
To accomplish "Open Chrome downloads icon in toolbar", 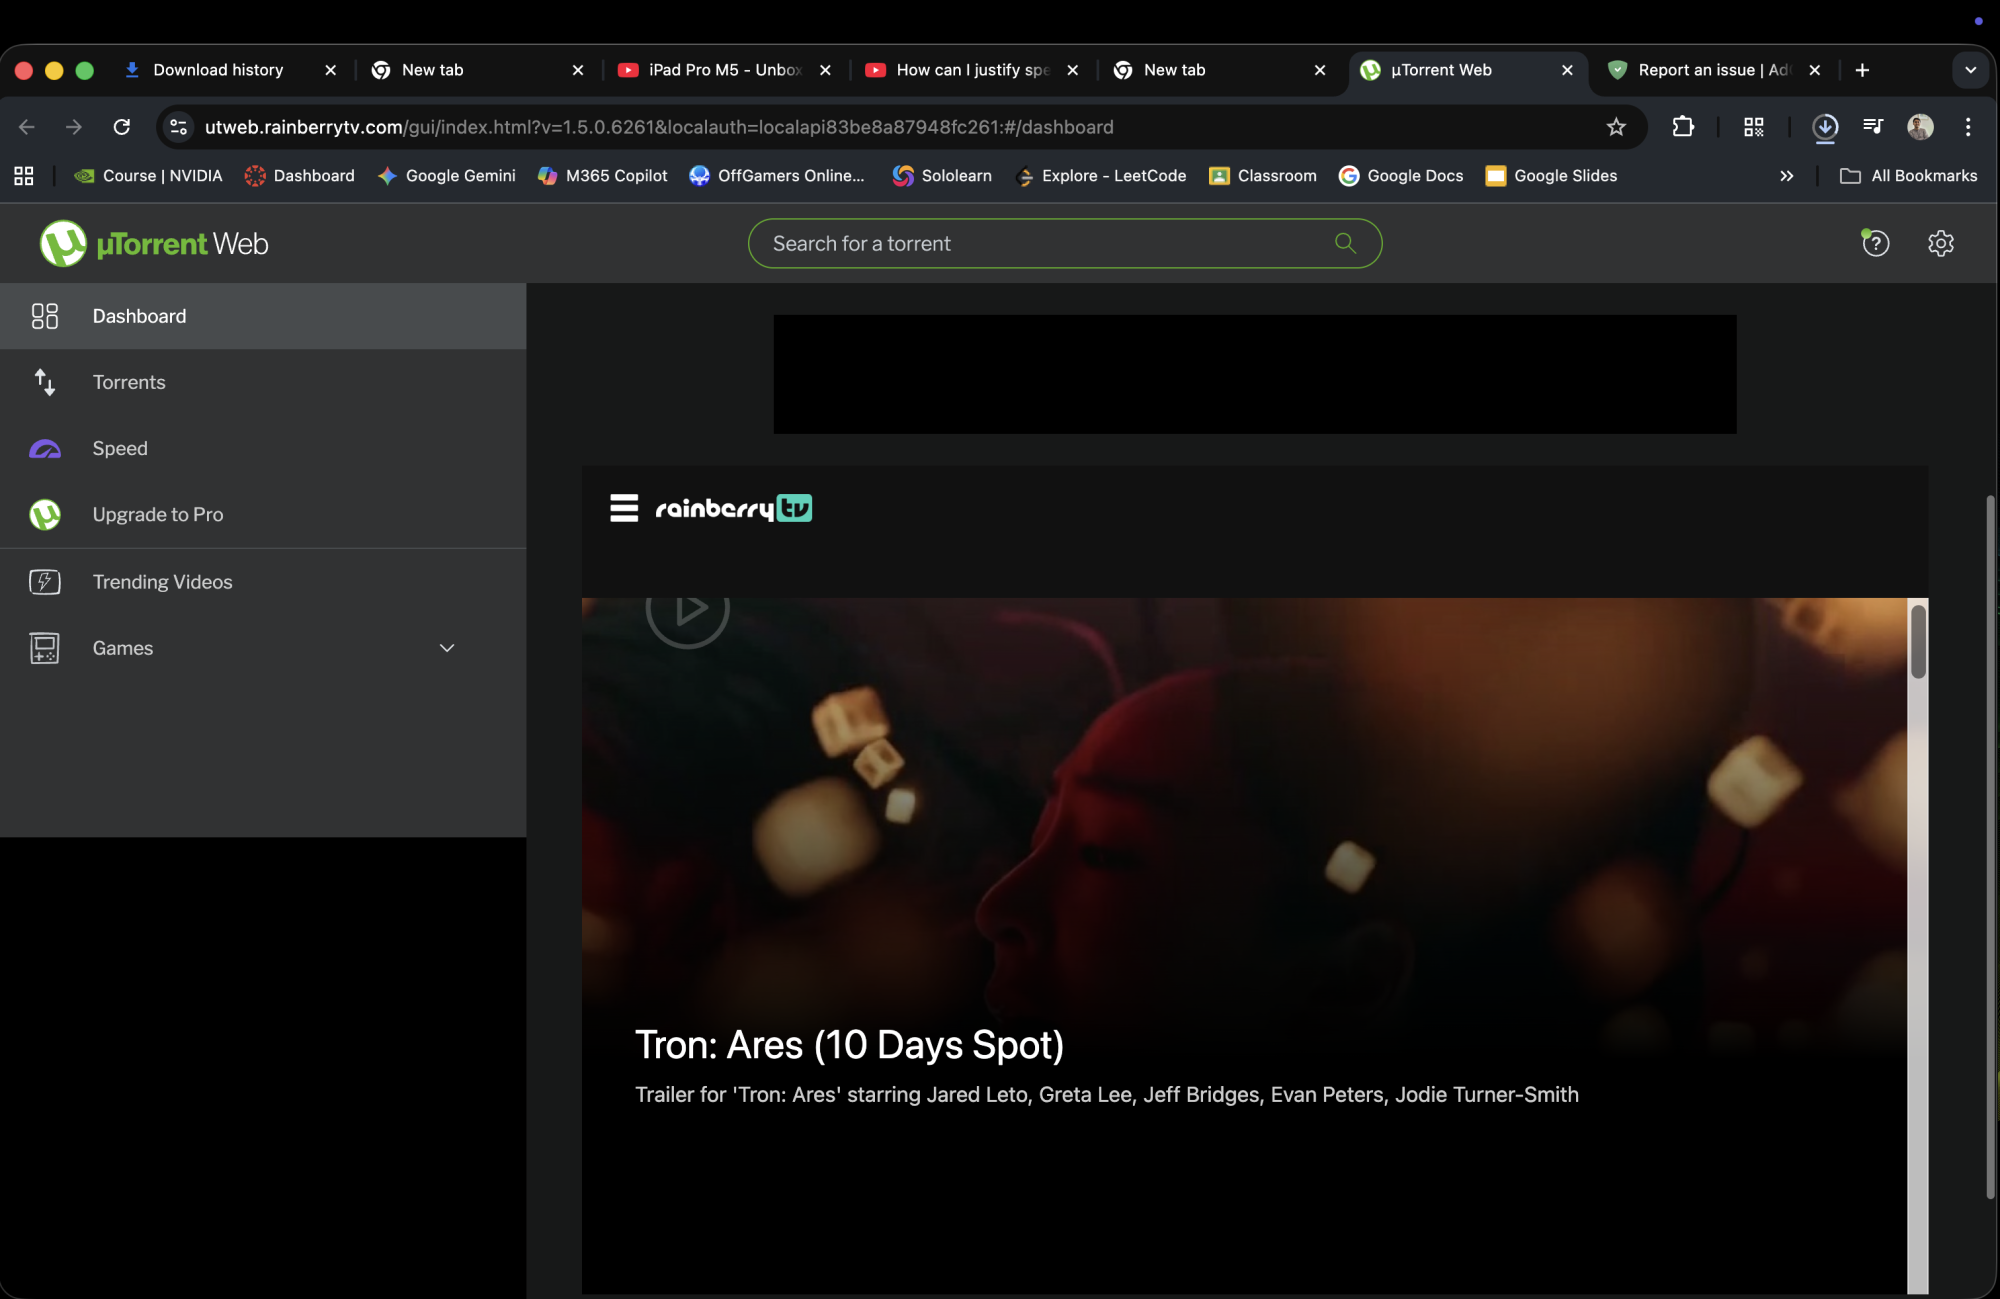I will point(1825,127).
